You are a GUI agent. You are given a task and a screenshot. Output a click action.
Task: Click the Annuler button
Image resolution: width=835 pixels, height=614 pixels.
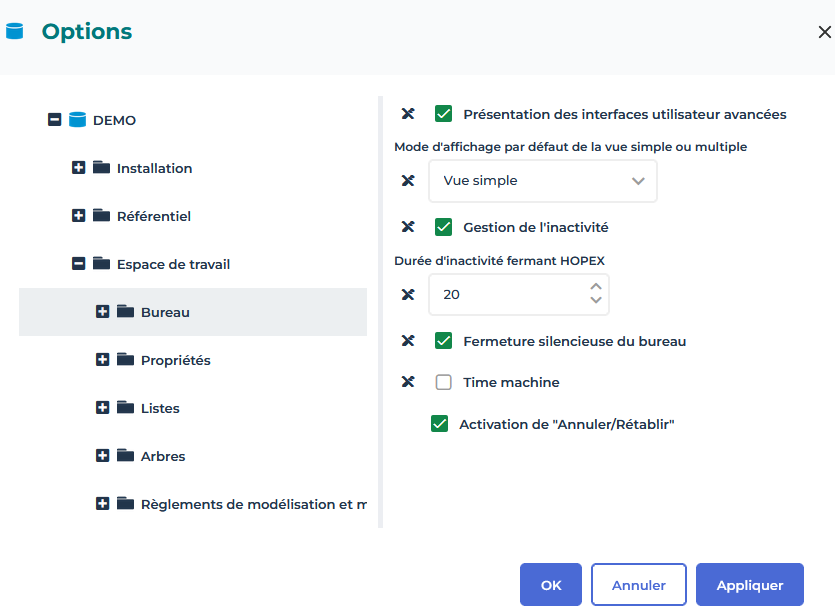[x=639, y=585]
